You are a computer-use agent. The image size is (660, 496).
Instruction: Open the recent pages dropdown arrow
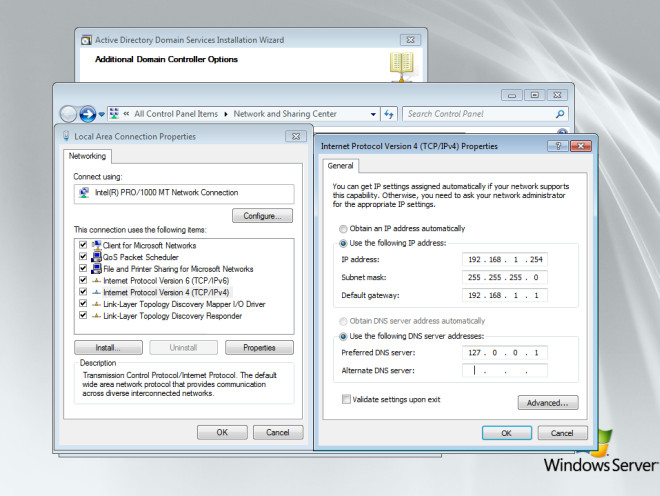click(101, 114)
